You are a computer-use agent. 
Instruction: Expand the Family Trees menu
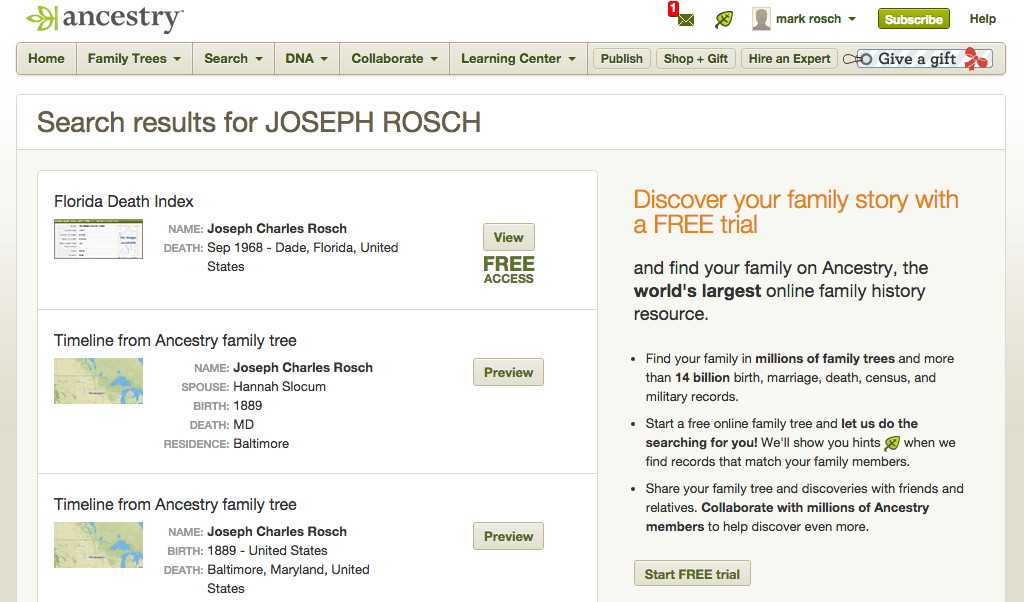135,59
